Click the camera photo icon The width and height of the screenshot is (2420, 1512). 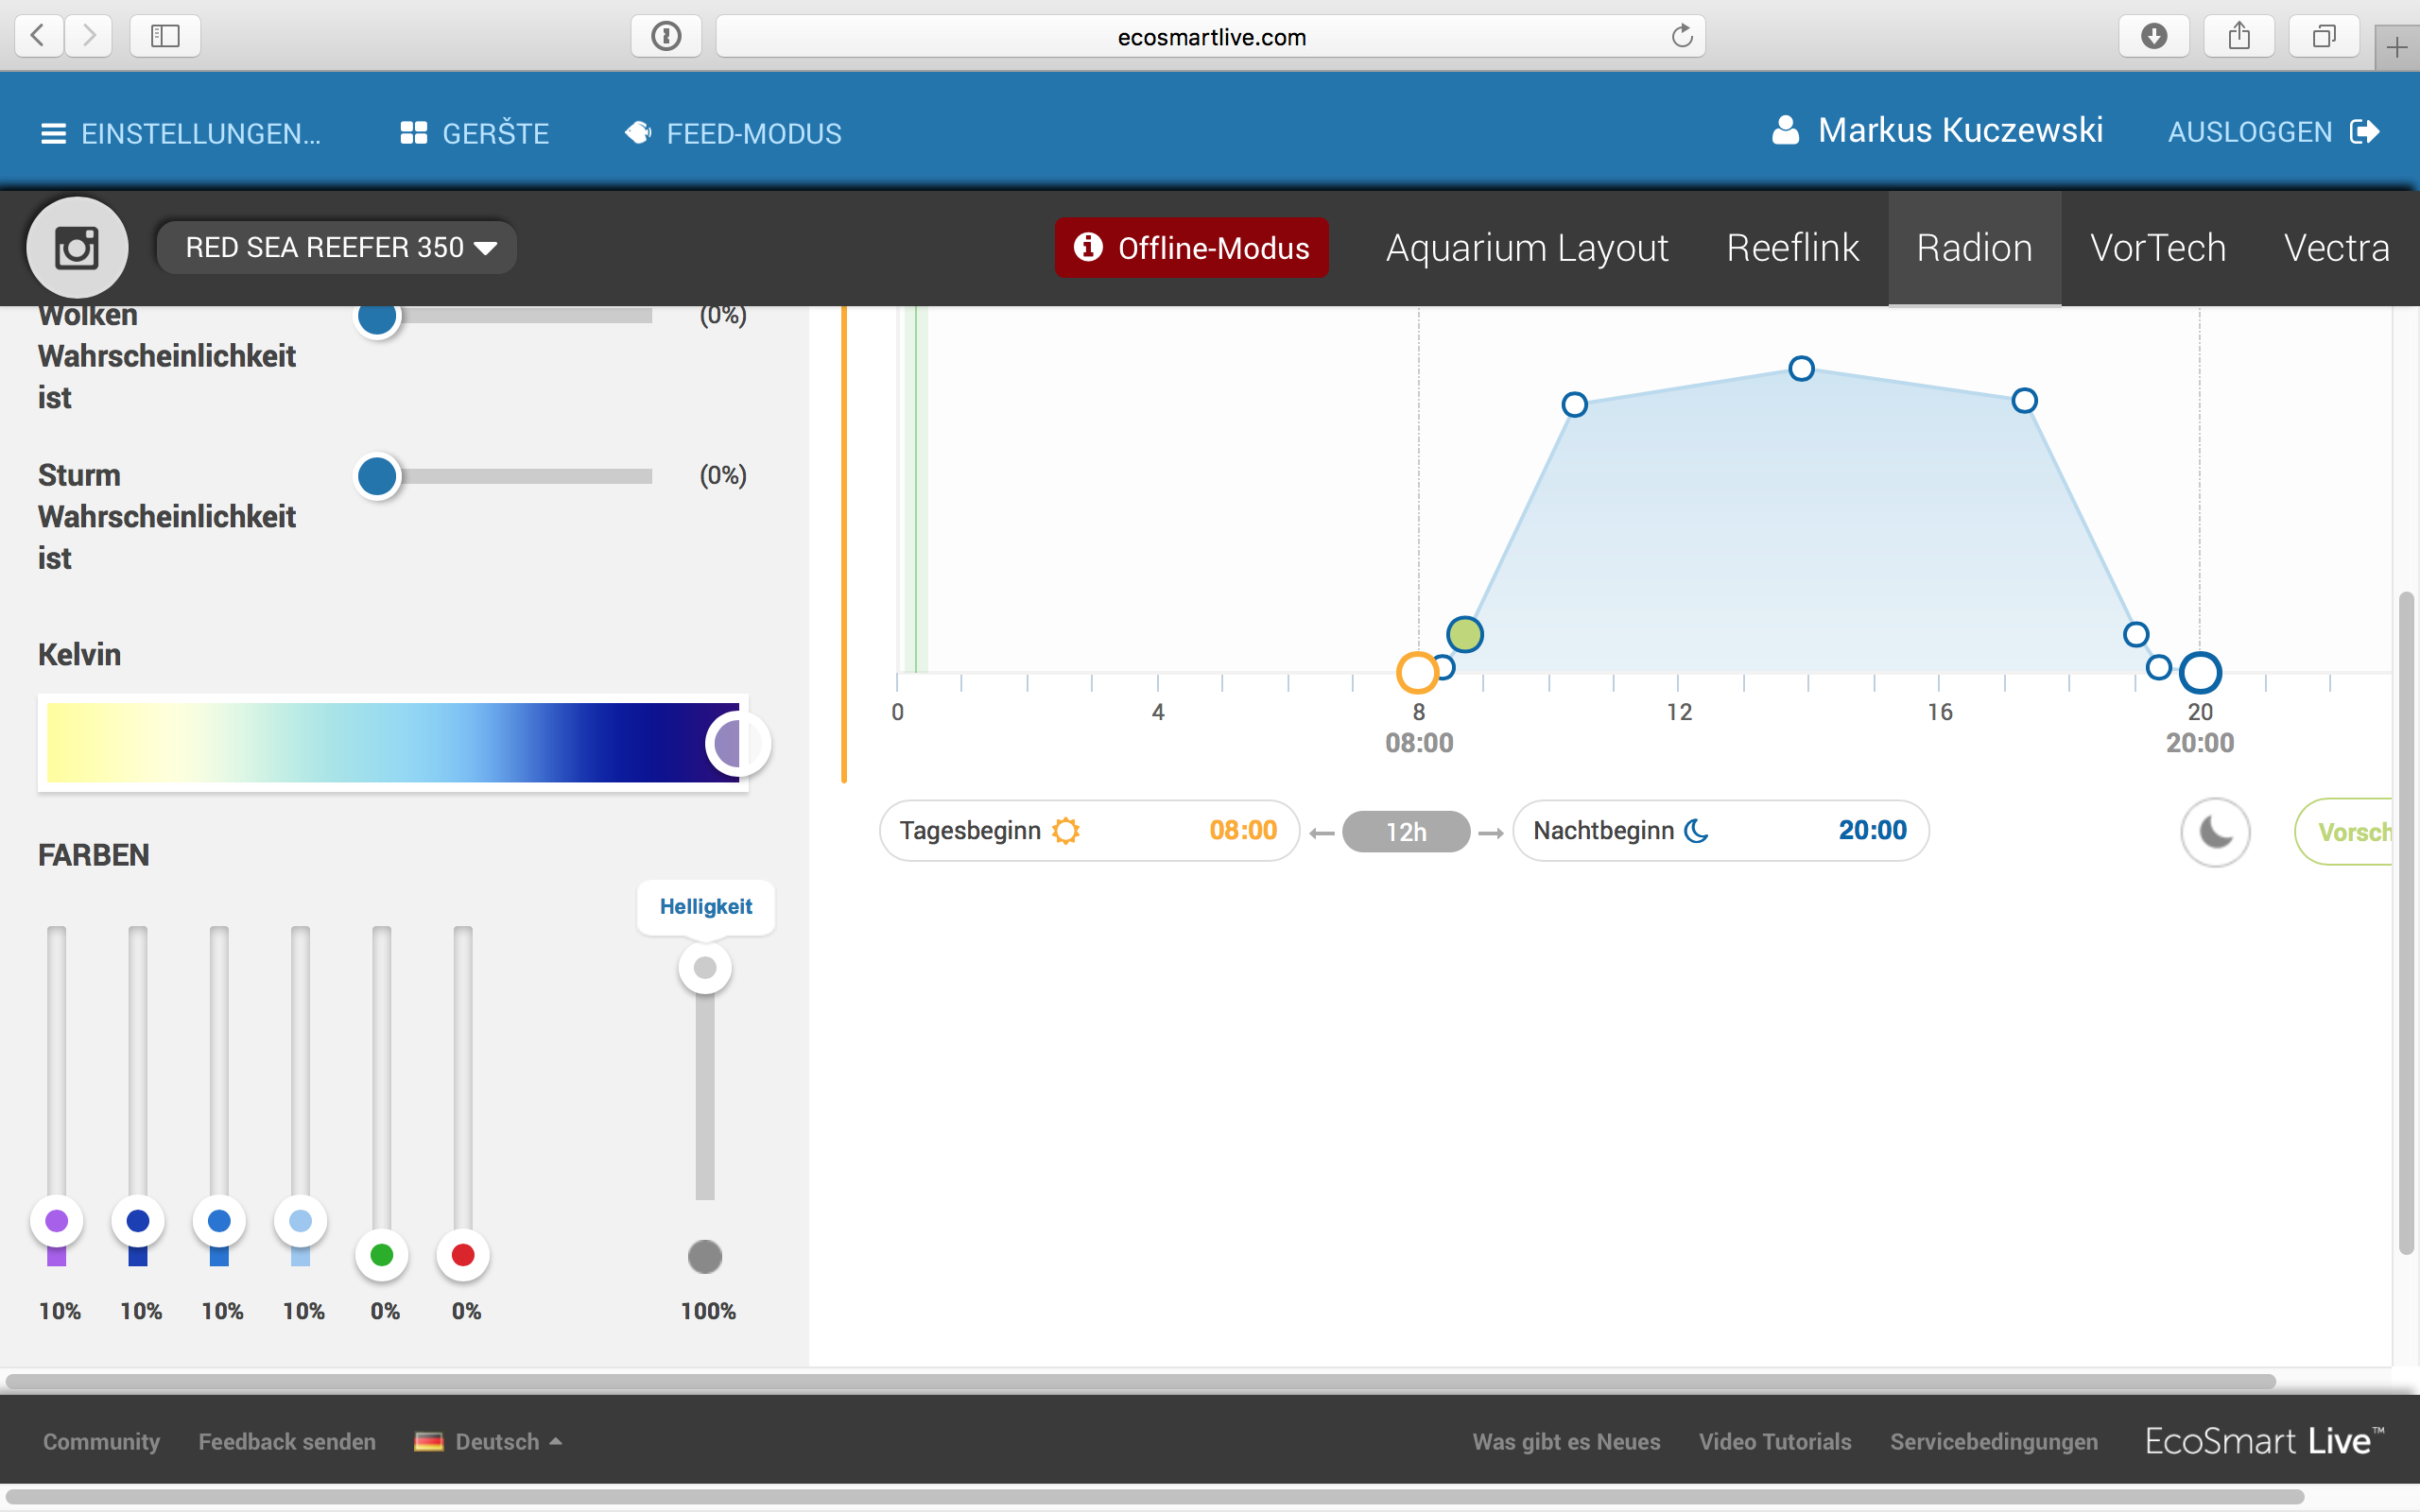pyautogui.click(x=77, y=248)
